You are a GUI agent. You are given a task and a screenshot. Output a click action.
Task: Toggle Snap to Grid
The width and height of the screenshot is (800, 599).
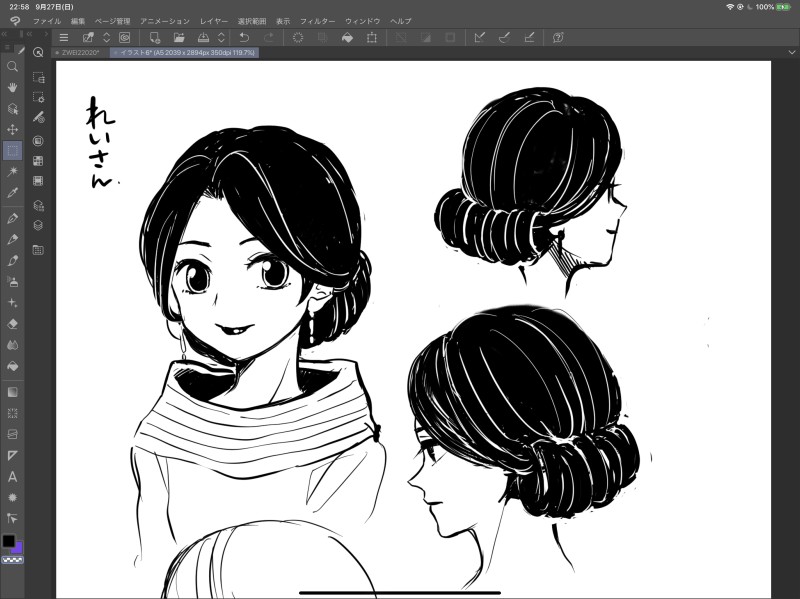click(x=529, y=37)
